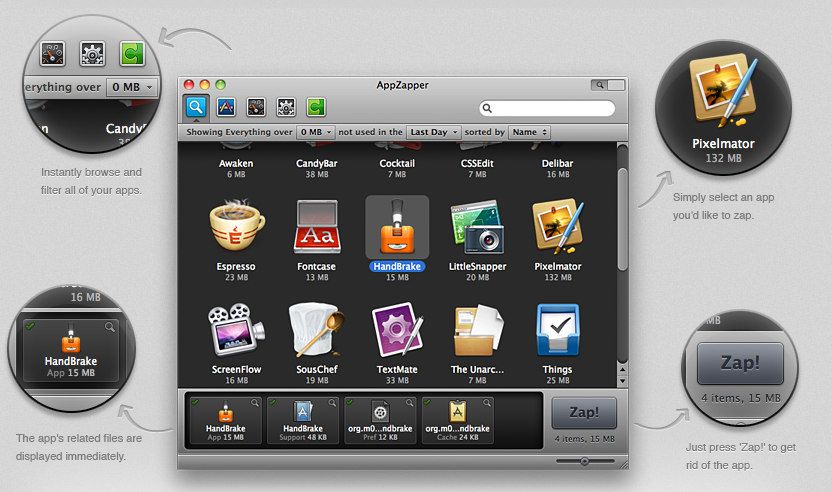This screenshot has height=492, width=832.
Task: Reveal the Pref 12 KB file via magnifier
Action: (410, 402)
